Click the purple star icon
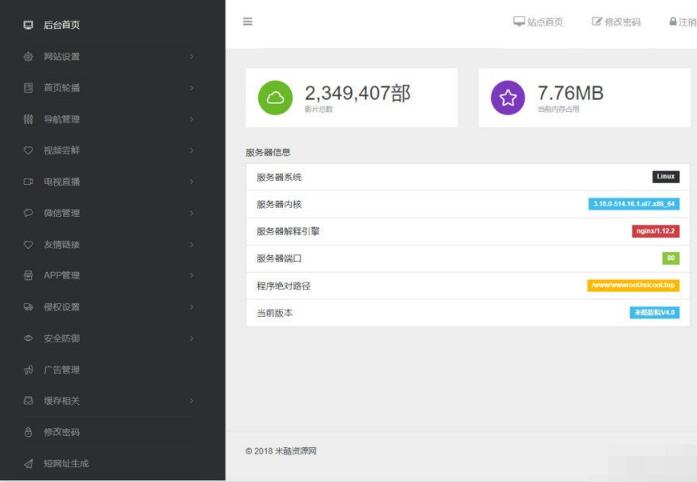 click(508, 97)
